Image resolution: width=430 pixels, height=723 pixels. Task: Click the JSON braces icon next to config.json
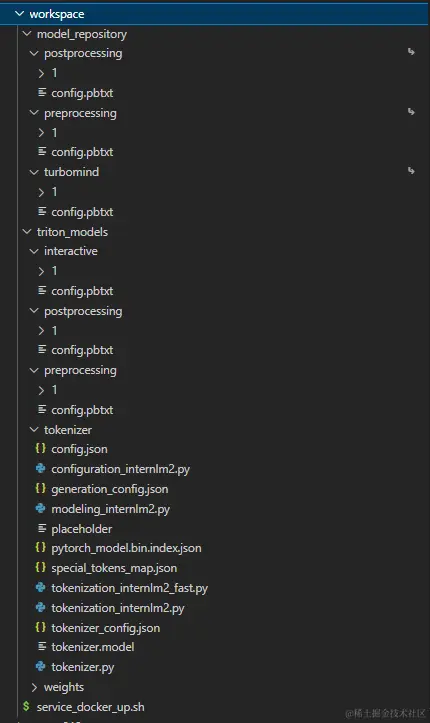[41, 448]
